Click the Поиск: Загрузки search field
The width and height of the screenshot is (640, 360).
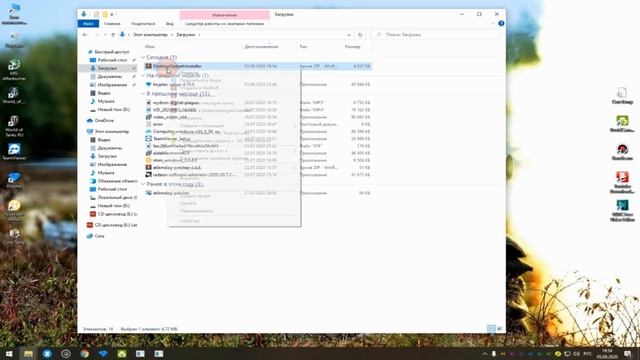[x=436, y=35]
